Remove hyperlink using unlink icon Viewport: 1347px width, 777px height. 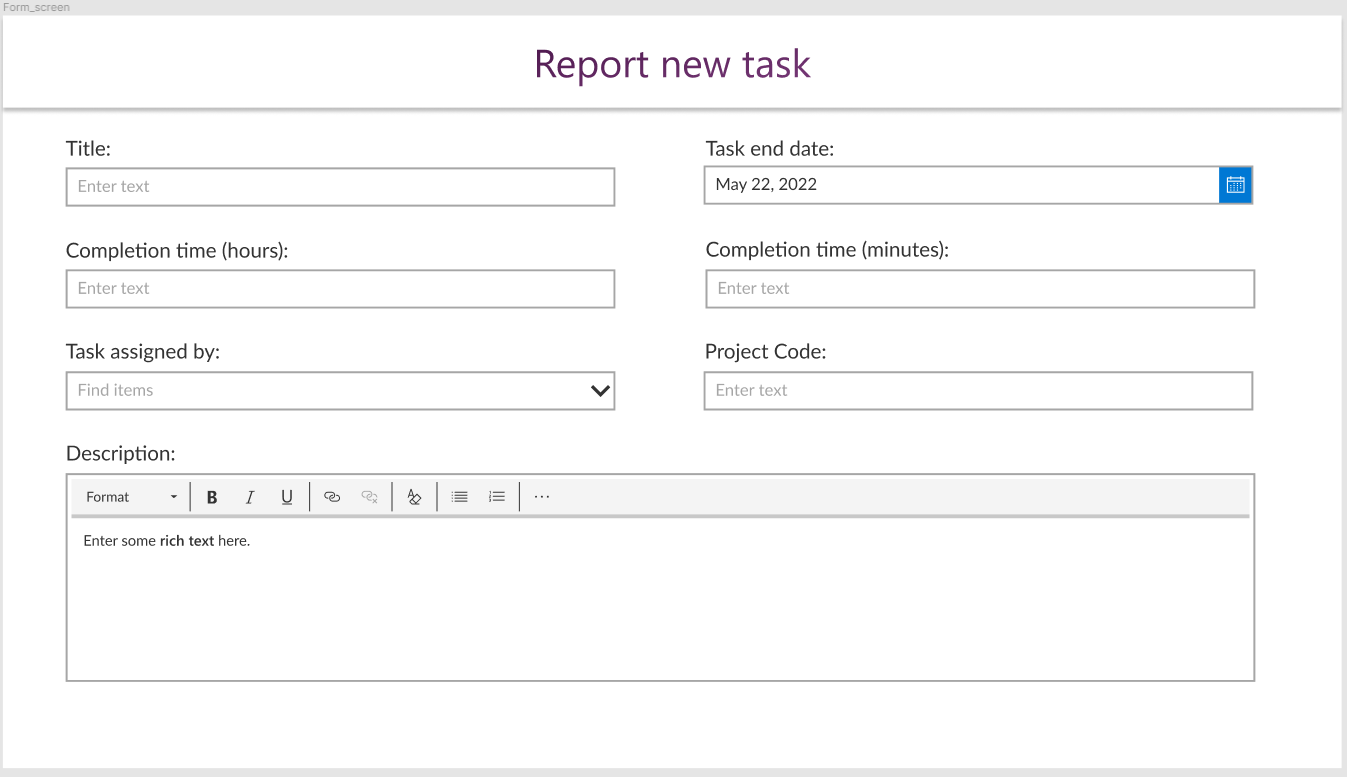(x=369, y=497)
